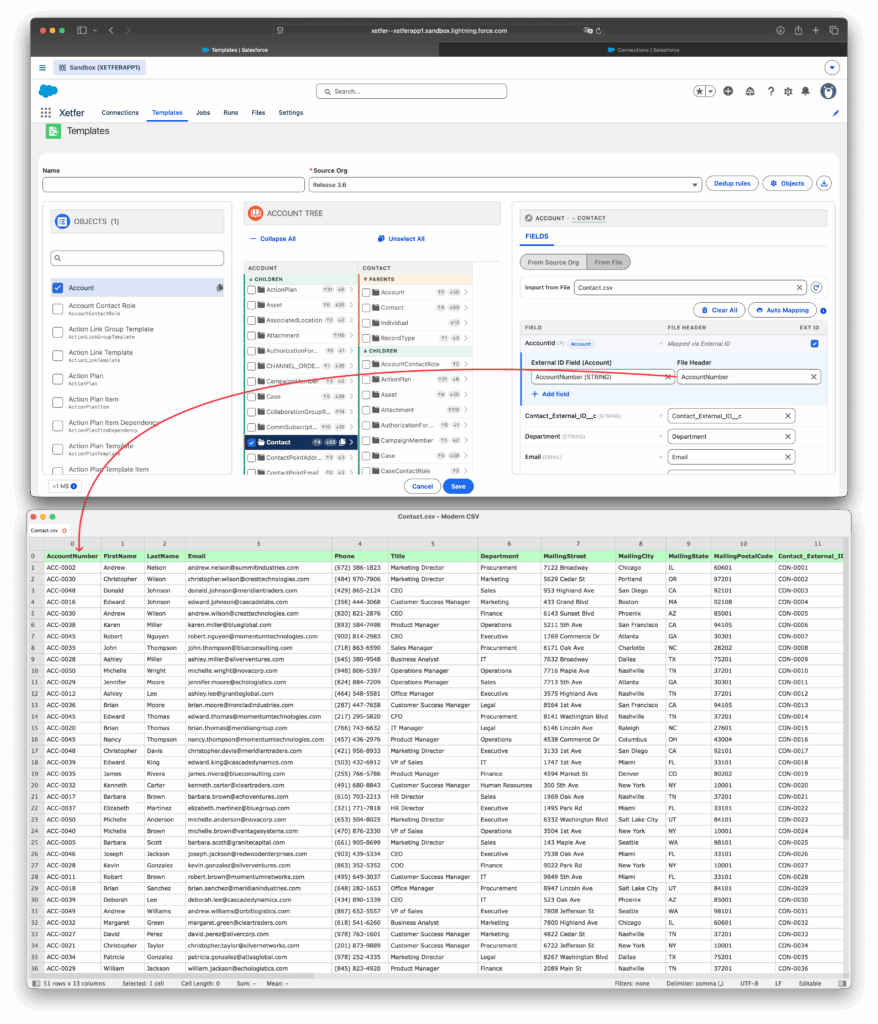The width and height of the screenshot is (878, 1024).
Task: Click the copy icon on the selected Contact tree row
Action: pos(342,442)
